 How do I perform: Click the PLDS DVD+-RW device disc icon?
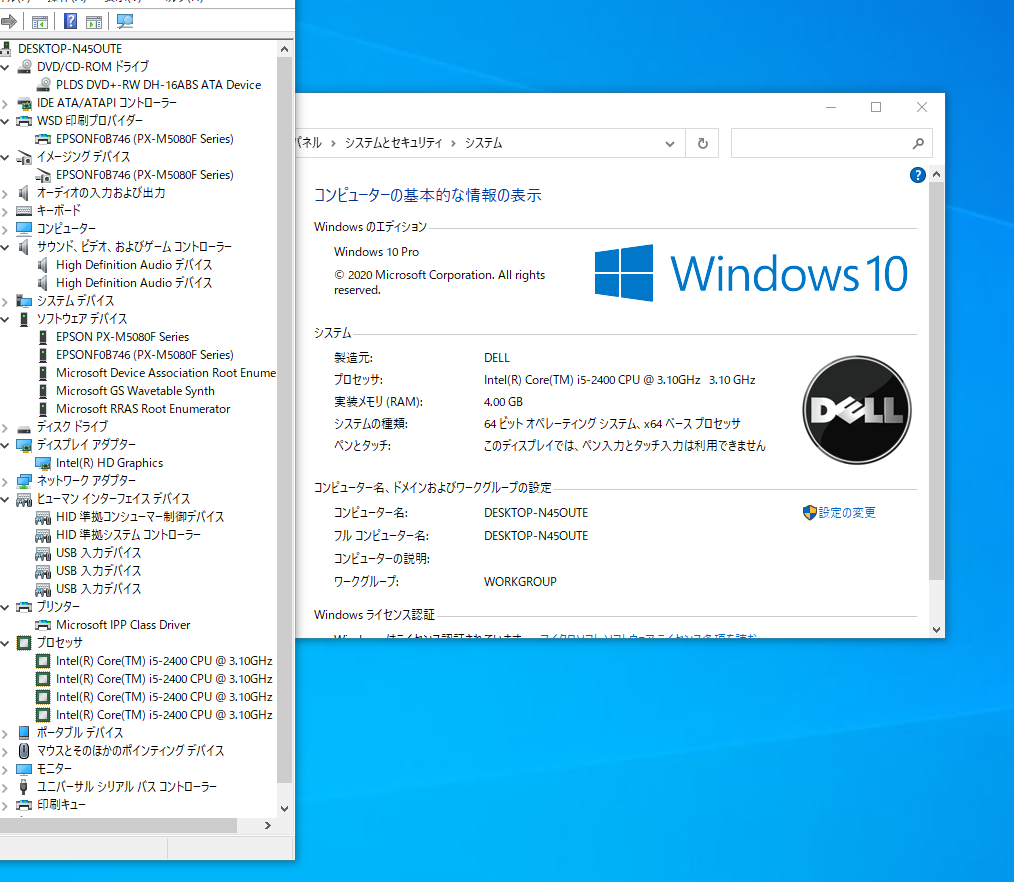(x=43, y=84)
